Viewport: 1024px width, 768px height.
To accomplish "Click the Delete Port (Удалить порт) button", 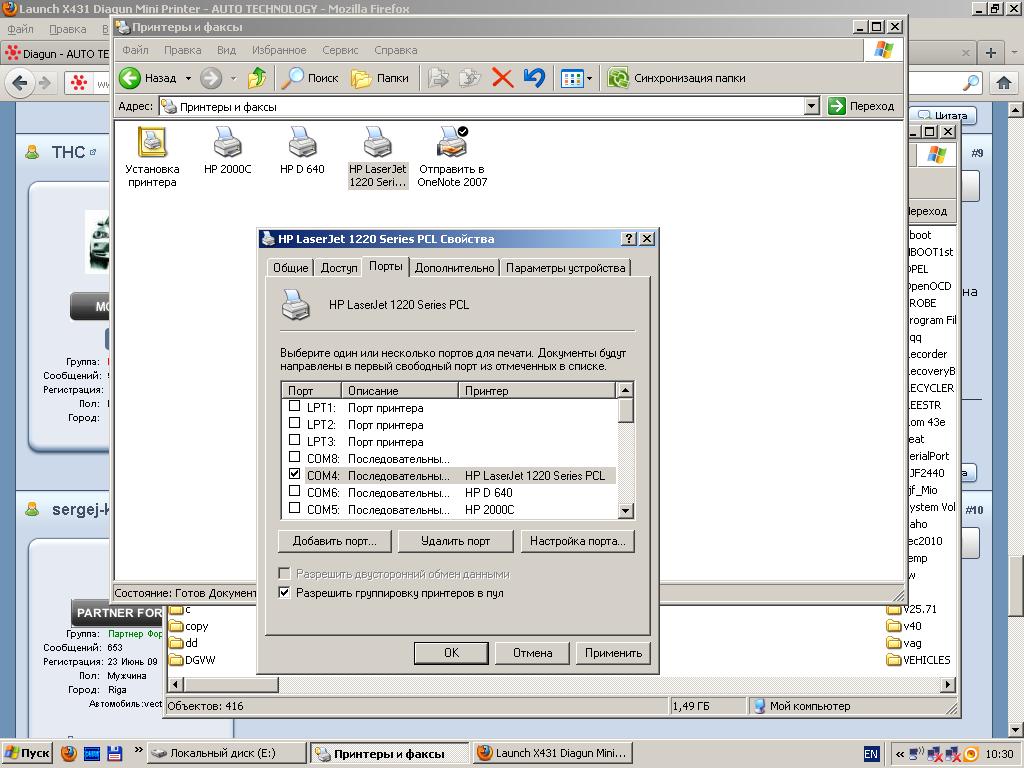I will [x=455, y=541].
